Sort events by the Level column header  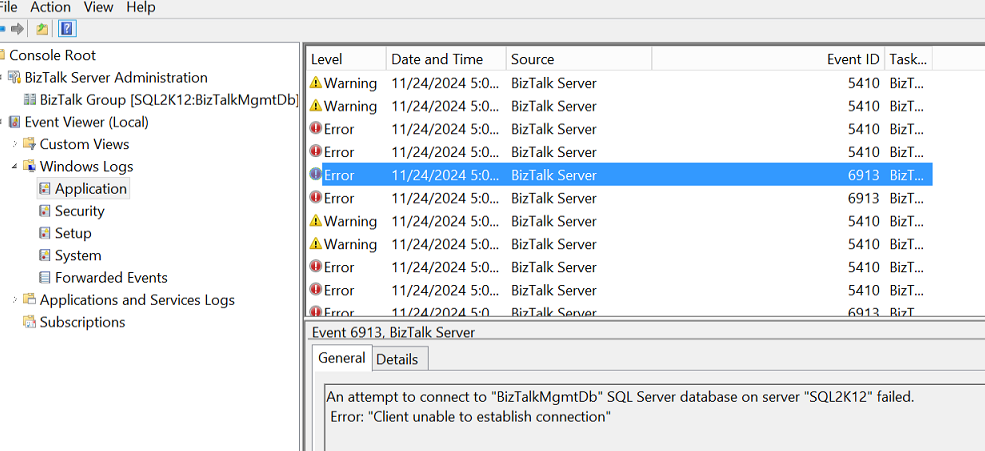[346, 59]
